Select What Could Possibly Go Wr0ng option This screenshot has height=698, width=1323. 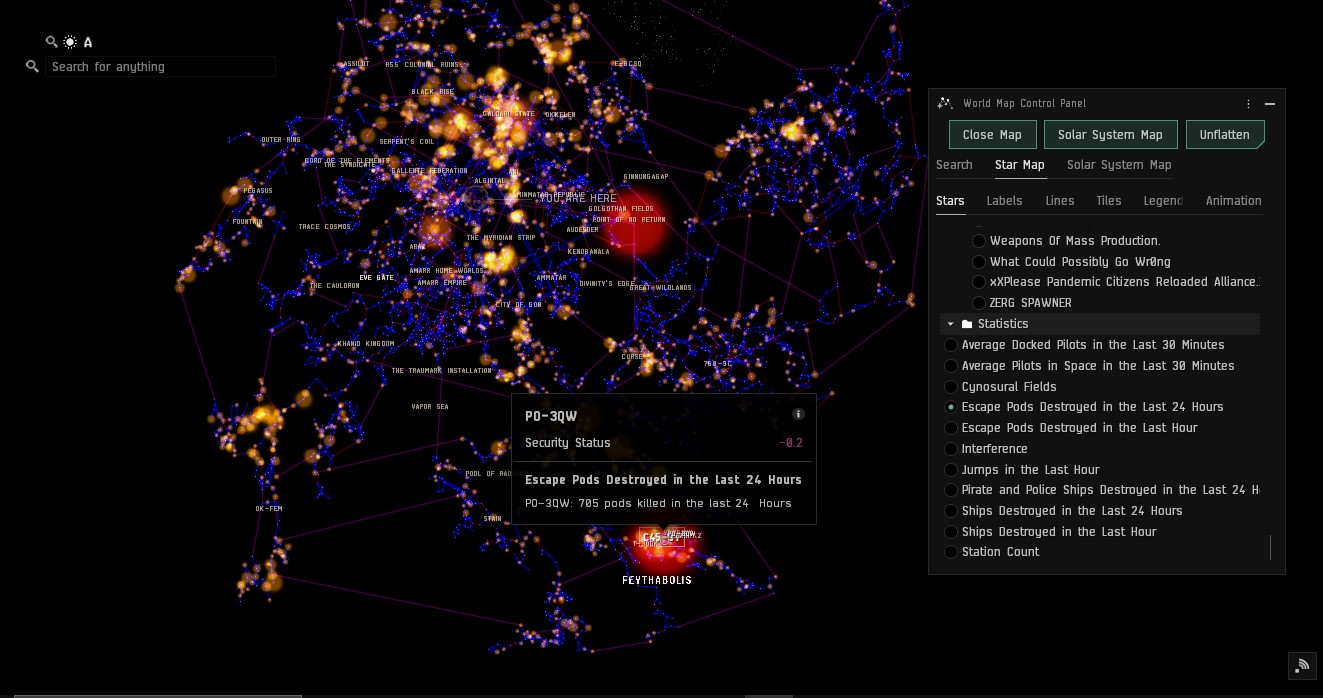tap(979, 262)
